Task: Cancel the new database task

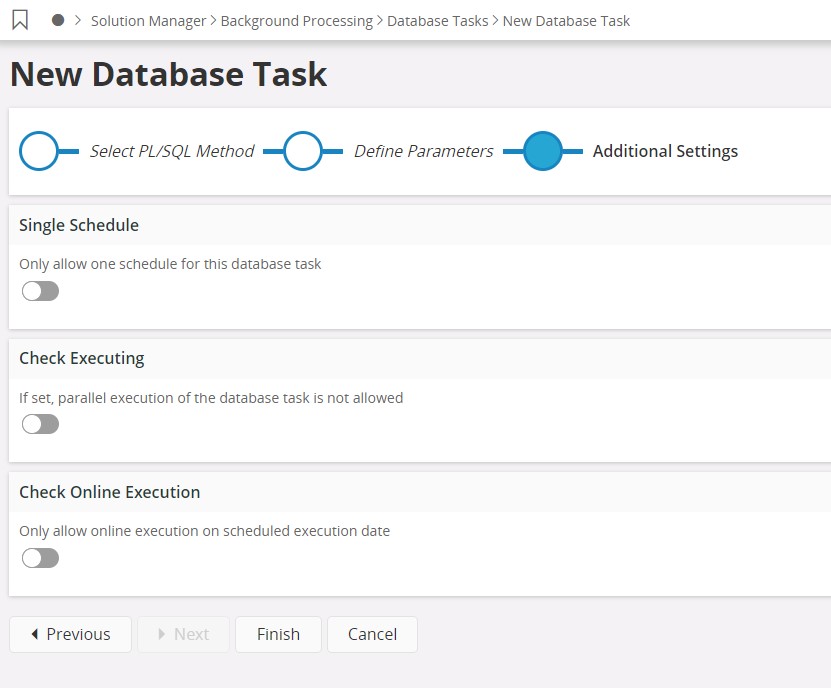Action: point(372,634)
